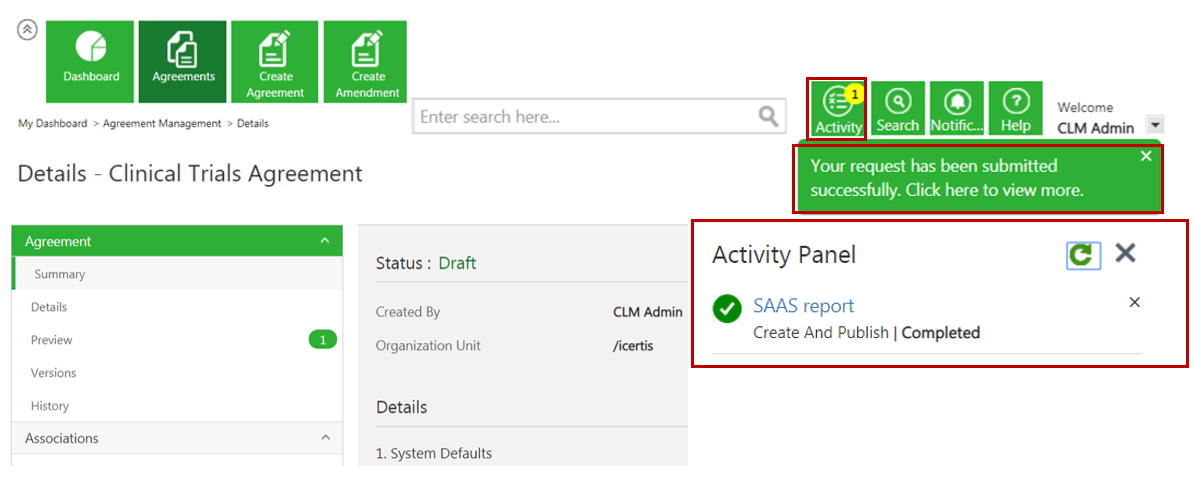Collapse the Agreement section
The height and width of the screenshot is (481, 1197).
[324, 241]
